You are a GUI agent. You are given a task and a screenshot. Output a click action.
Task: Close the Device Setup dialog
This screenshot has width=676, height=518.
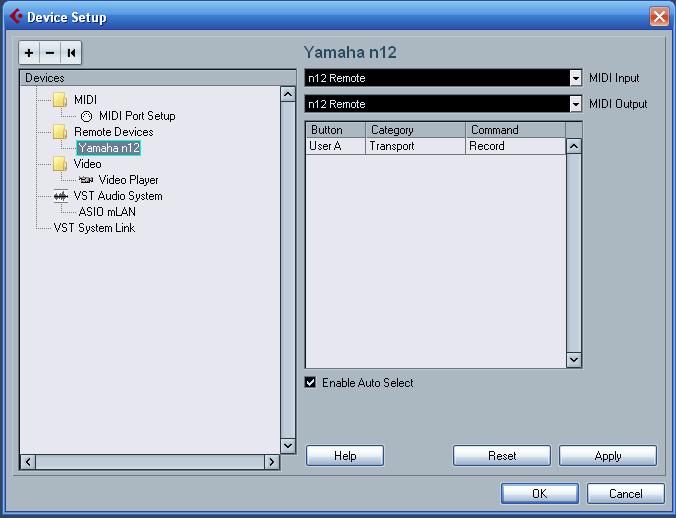point(659,17)
